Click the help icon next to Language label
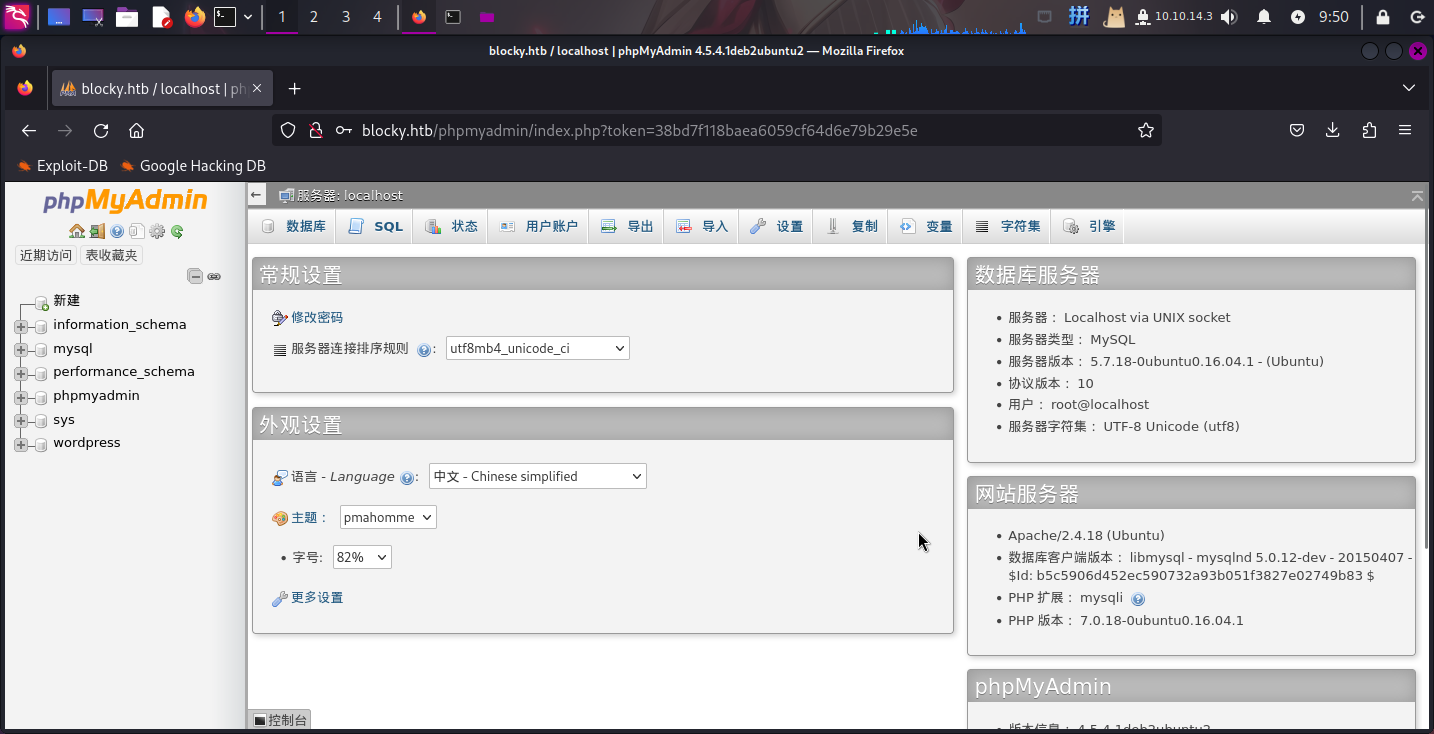Image resolution: width=1434 pixels, height=734 pixels. coord(407,478)
